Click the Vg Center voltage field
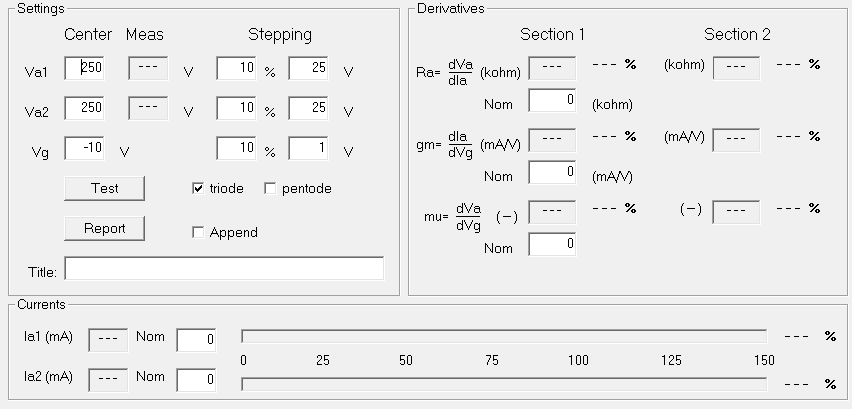This screenshot has height=409, width=852. [84, 148]
